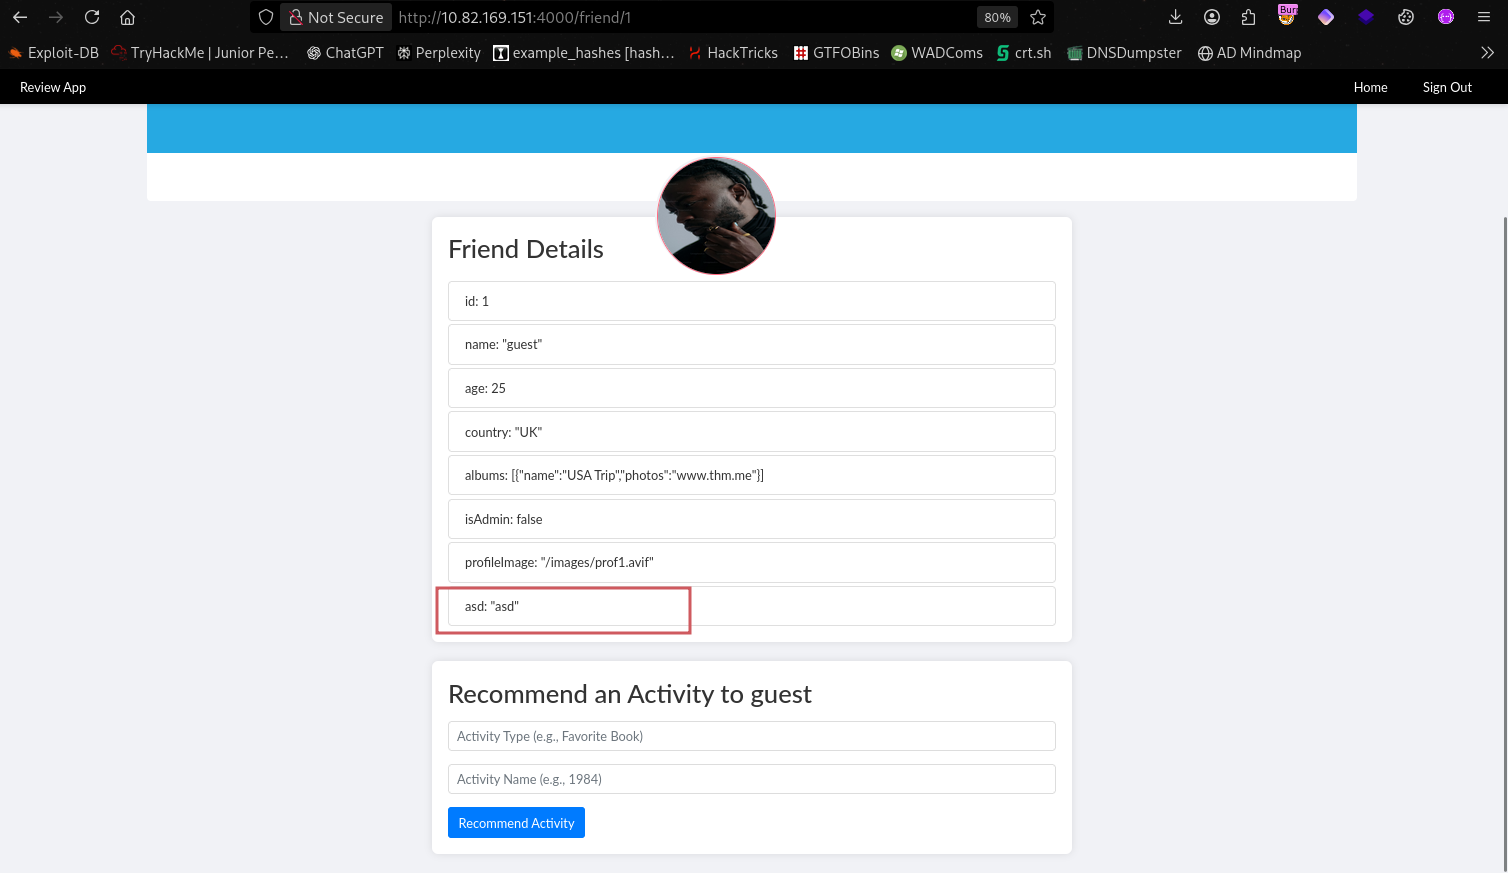Bookmark this page with the star icon

click(1038, 17)
